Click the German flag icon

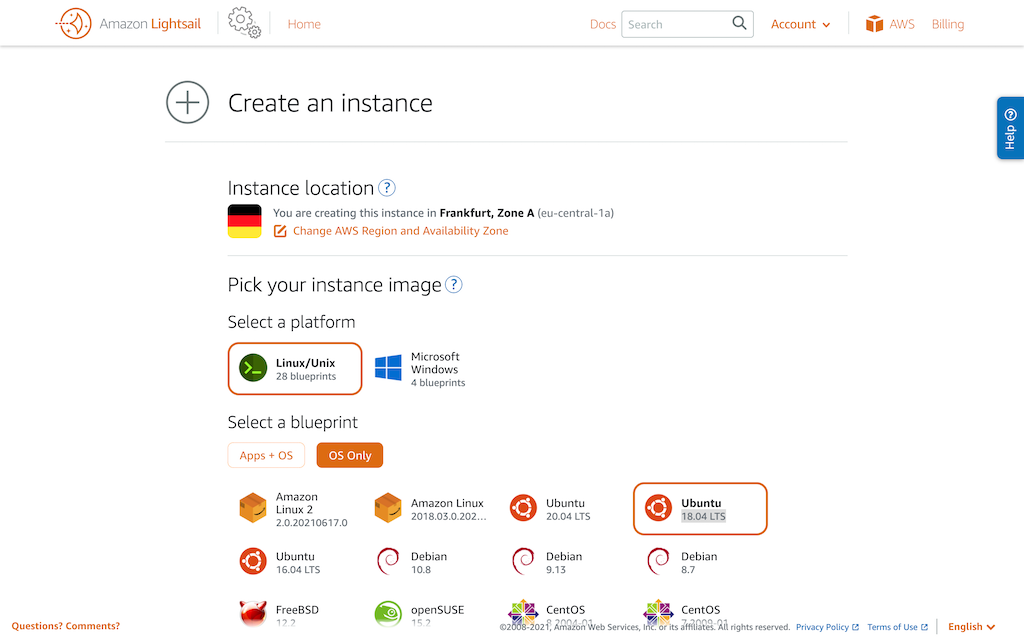click(x=244, y=221)
